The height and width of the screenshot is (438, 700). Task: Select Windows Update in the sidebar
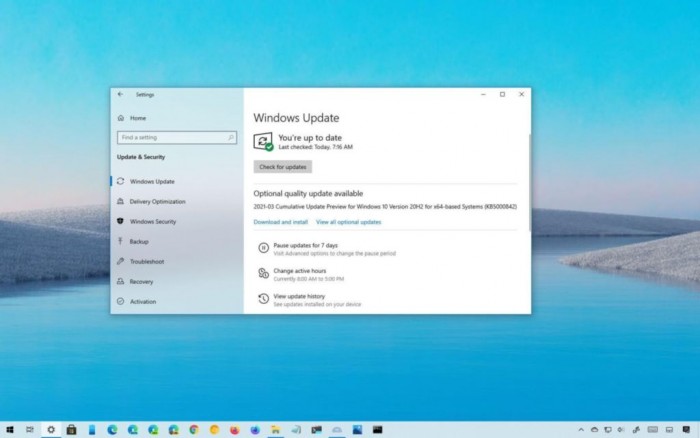click(x=151, y=181)
